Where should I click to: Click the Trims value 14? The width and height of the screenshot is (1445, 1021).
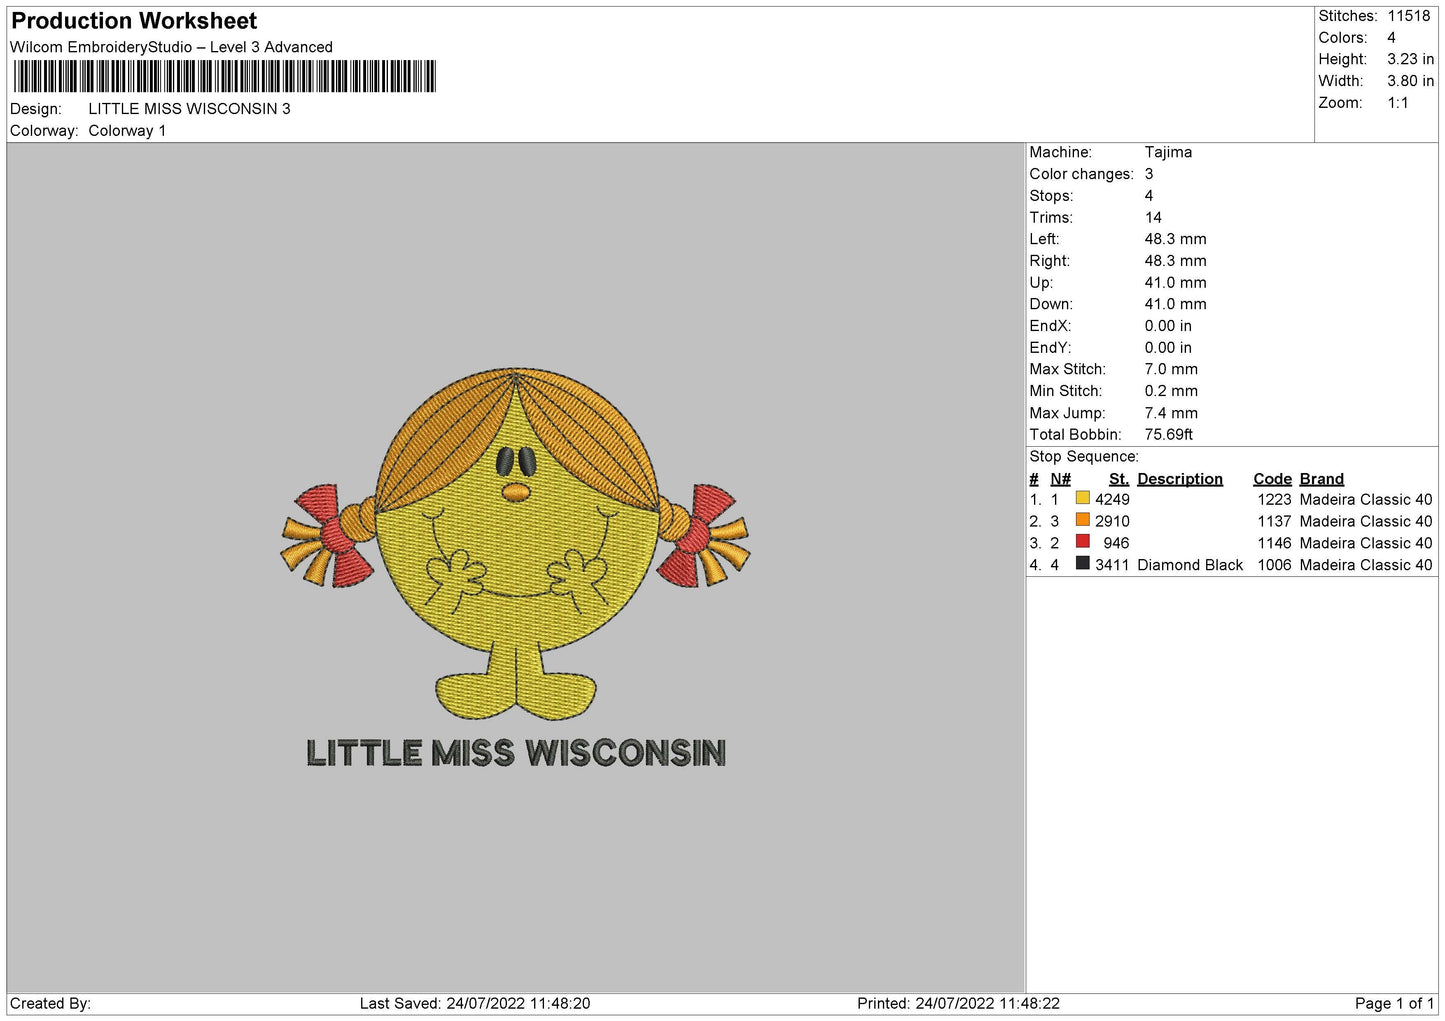point(1153,217)
